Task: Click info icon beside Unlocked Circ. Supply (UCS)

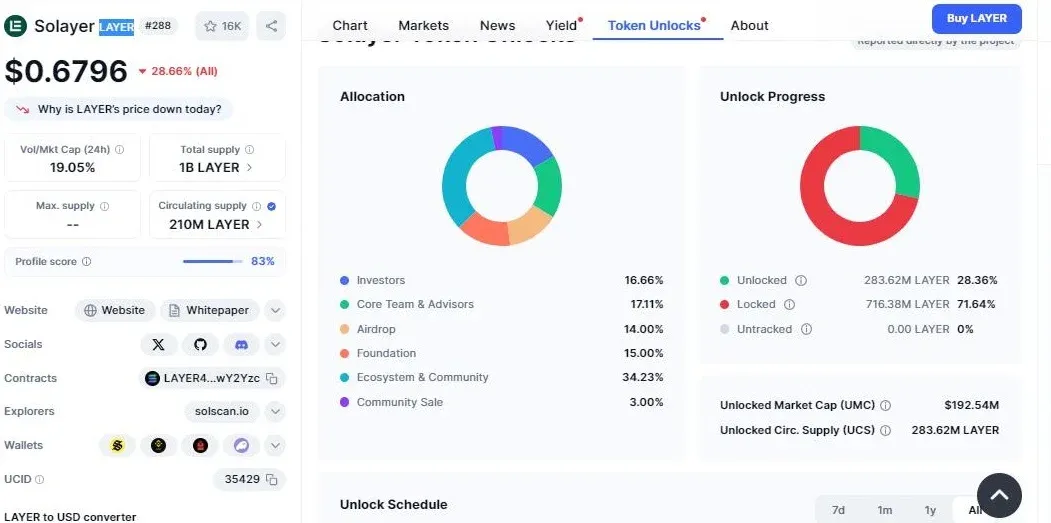Action: [x=885, y=430]
